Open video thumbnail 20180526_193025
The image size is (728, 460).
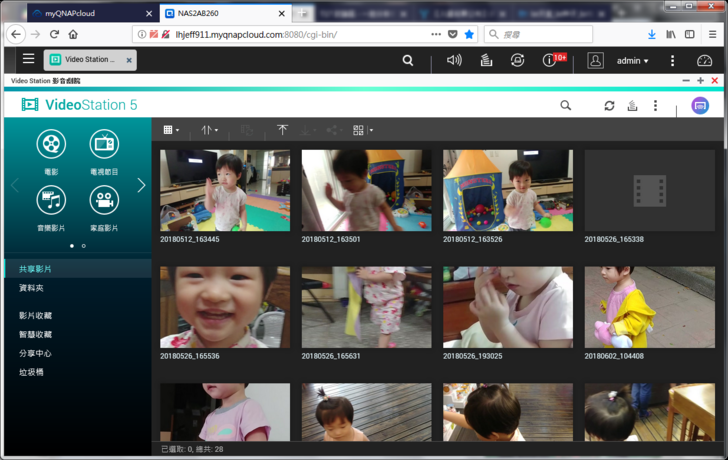(508, 307)
